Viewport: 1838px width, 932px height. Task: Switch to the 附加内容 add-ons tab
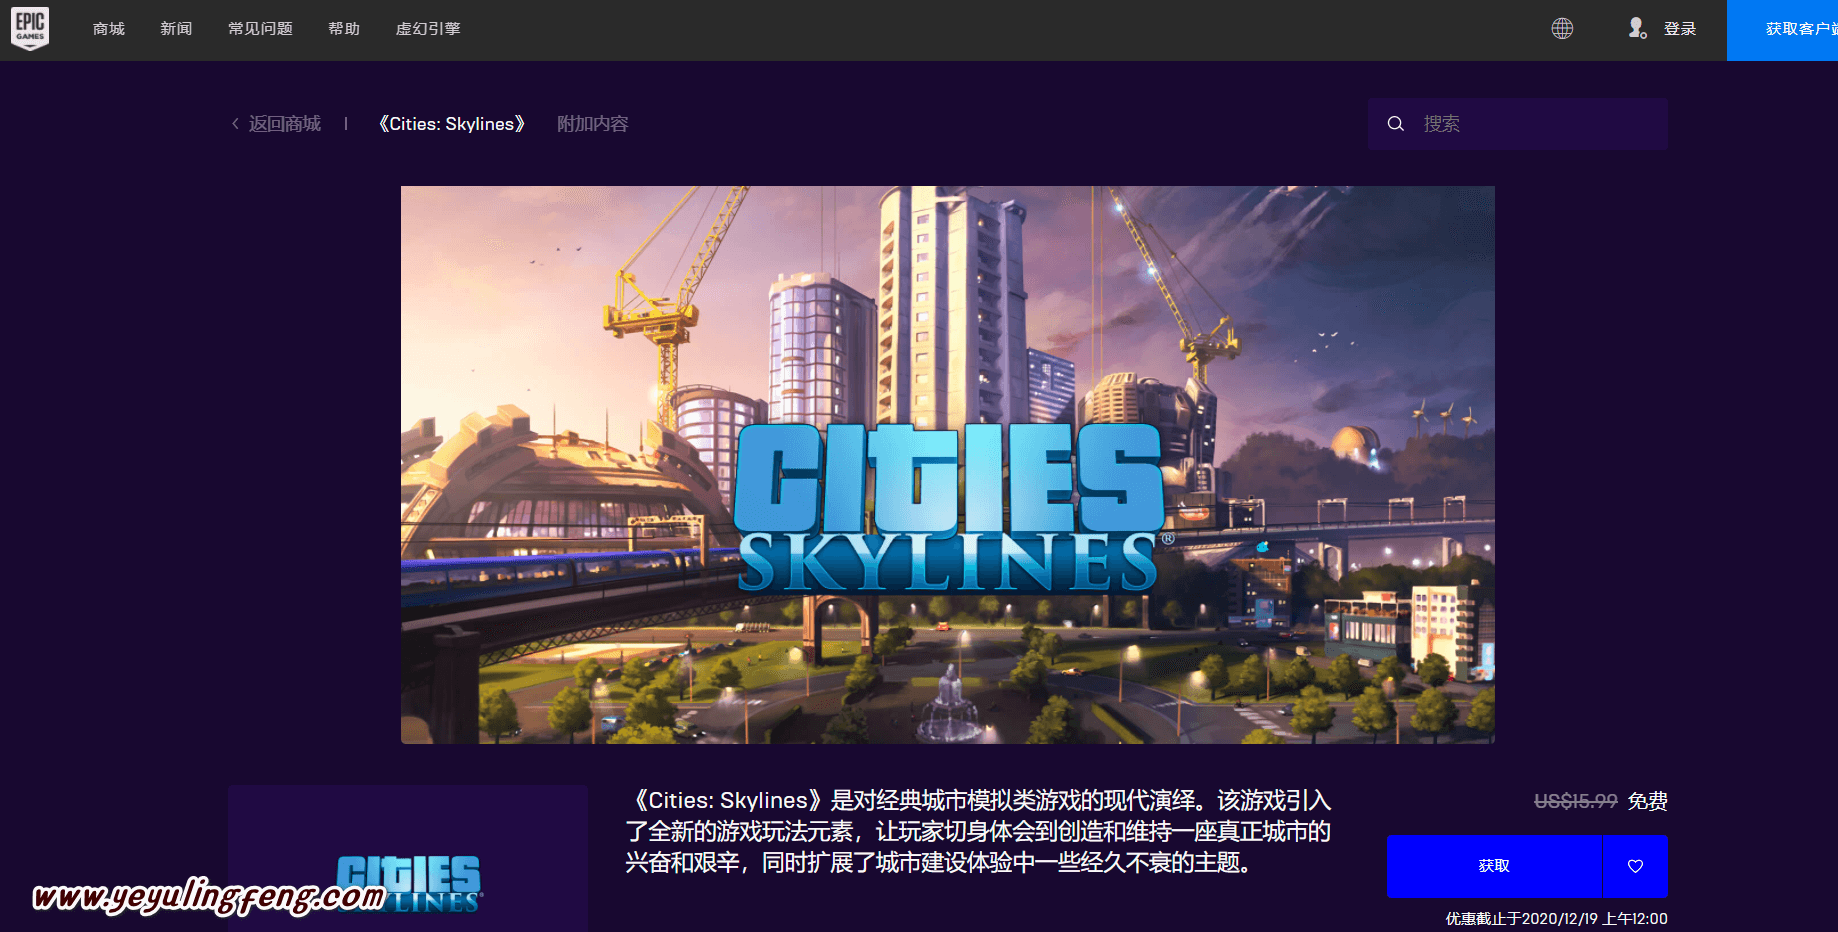click(x=593, y=124)
